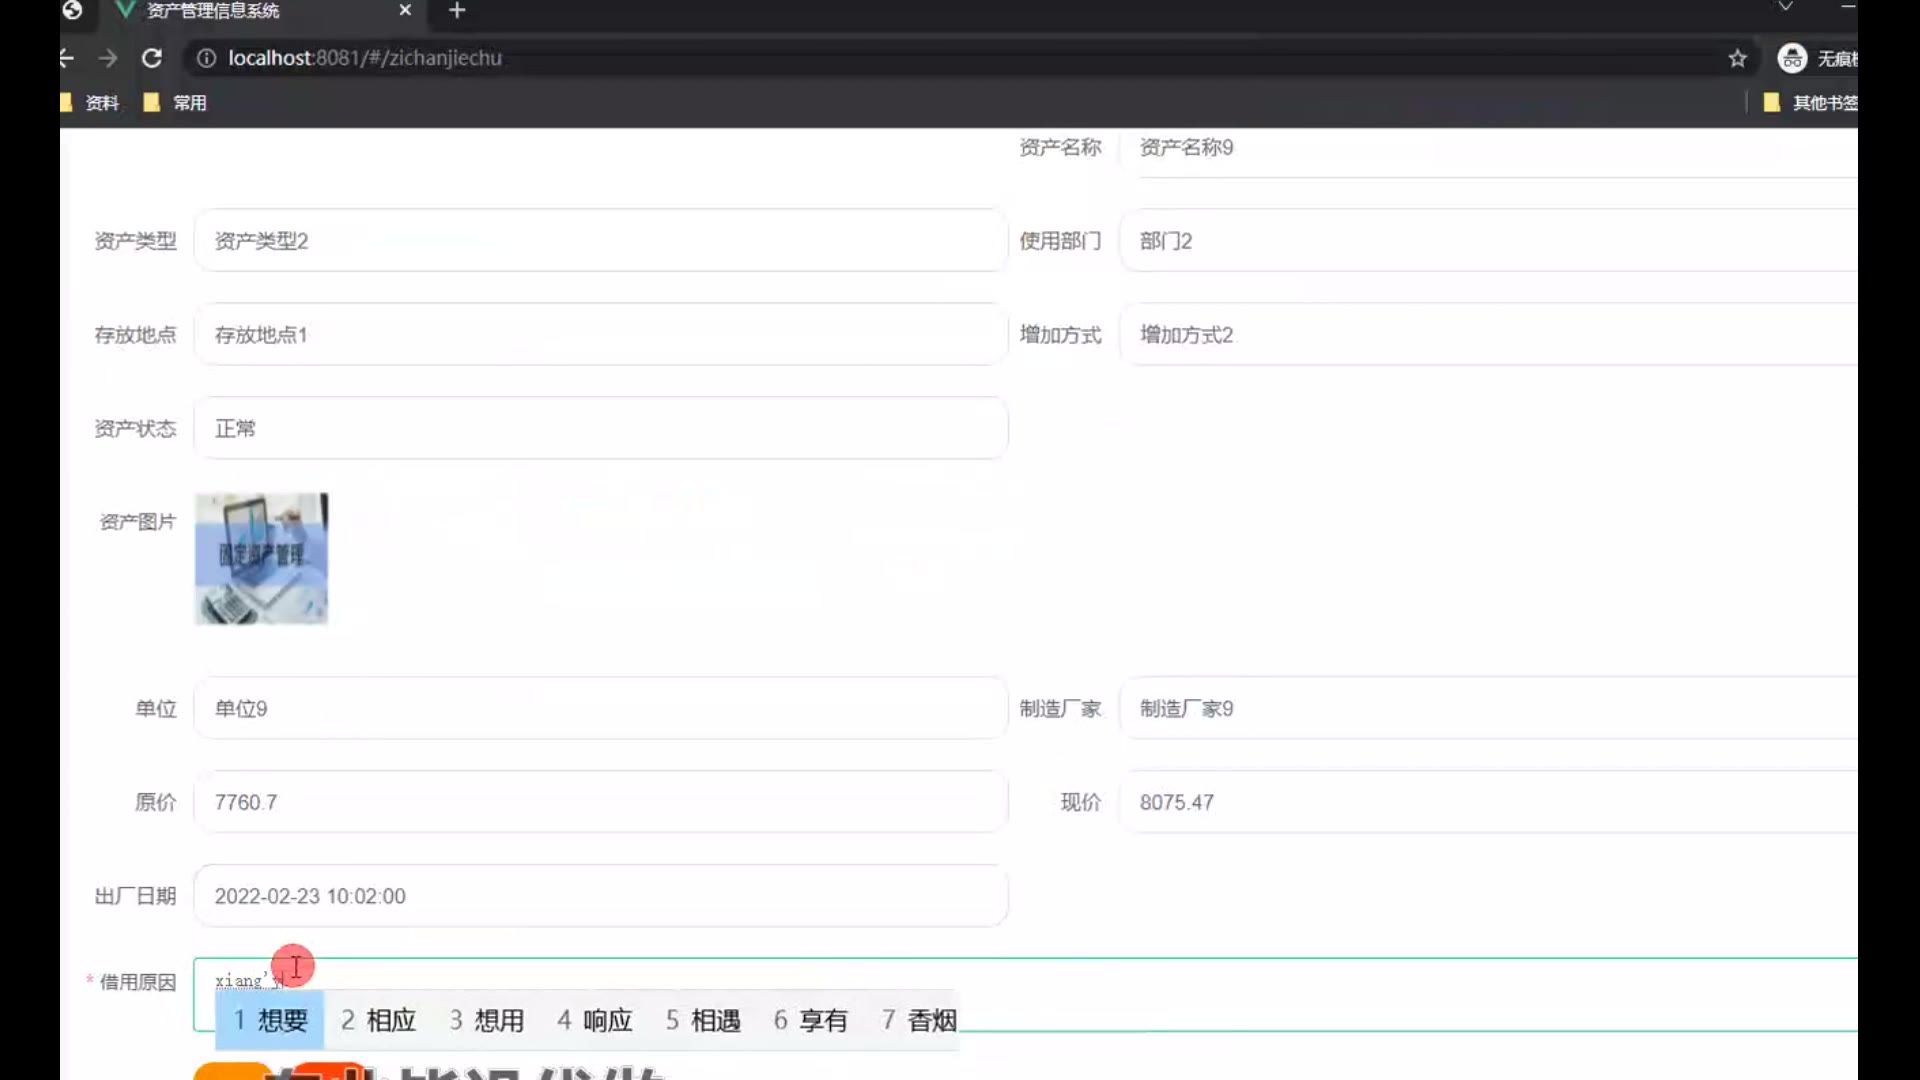Viewport: 1920px width, 1080px height.
Task: Open the 资产图片 thumbnail image
Action: tap(261, 558)
